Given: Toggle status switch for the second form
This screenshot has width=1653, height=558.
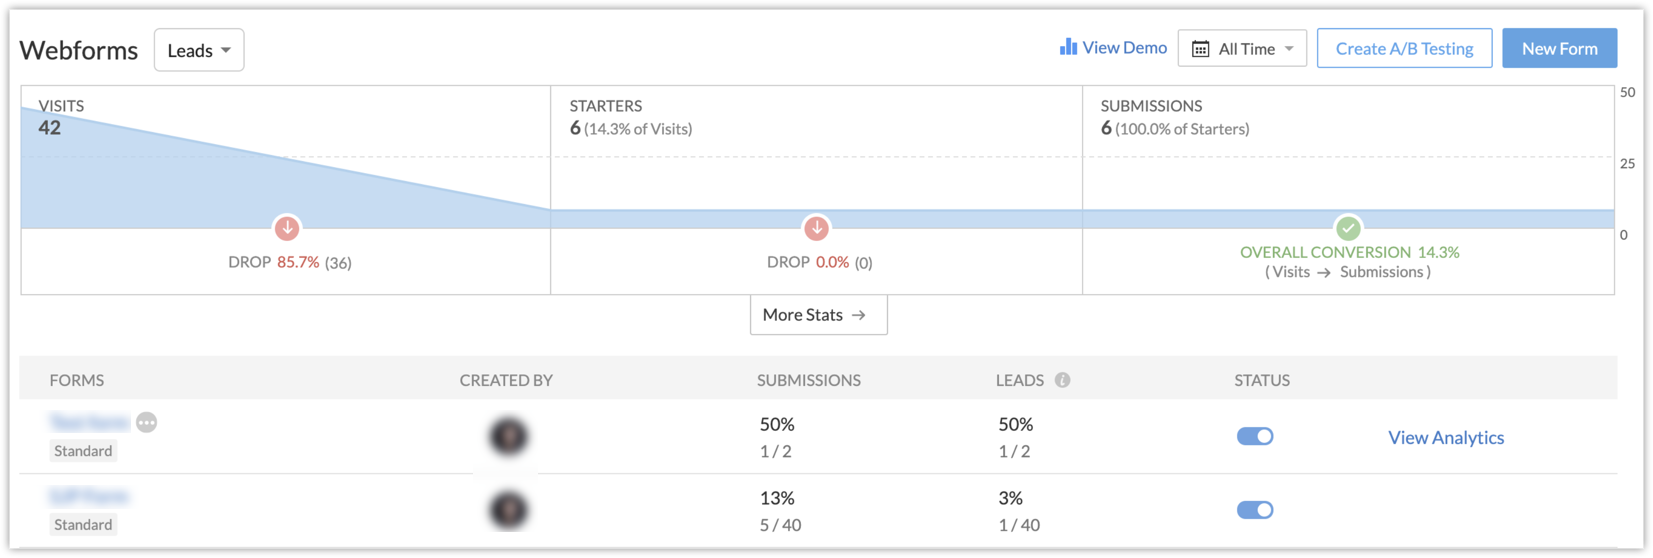Looking at the screenshot, I should pos(1254,510).
